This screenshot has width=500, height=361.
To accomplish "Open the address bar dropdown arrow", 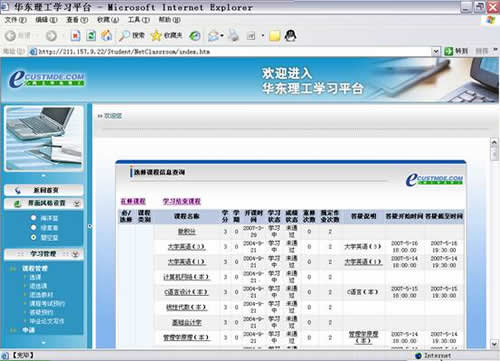I will (436, 51).
